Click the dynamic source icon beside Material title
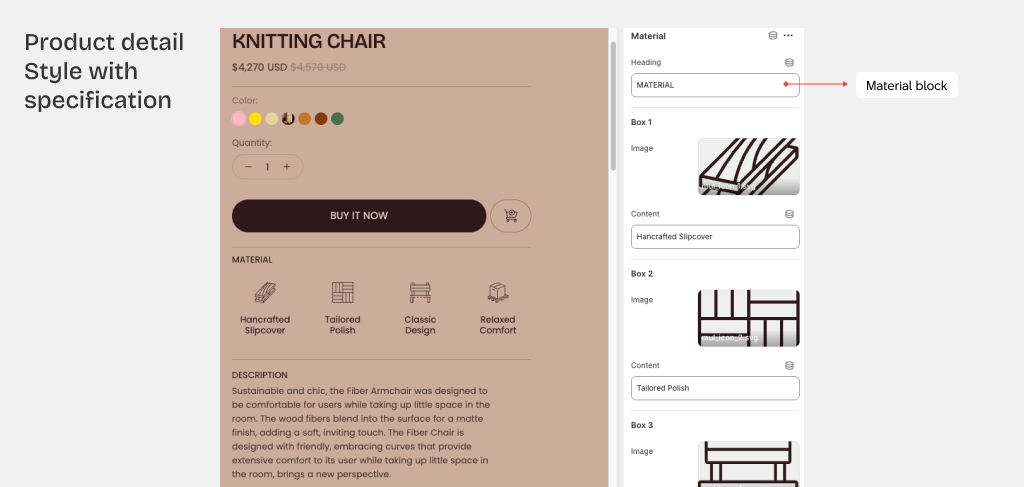The height and width of the screenshot is (487, 1024). (772, 36)
